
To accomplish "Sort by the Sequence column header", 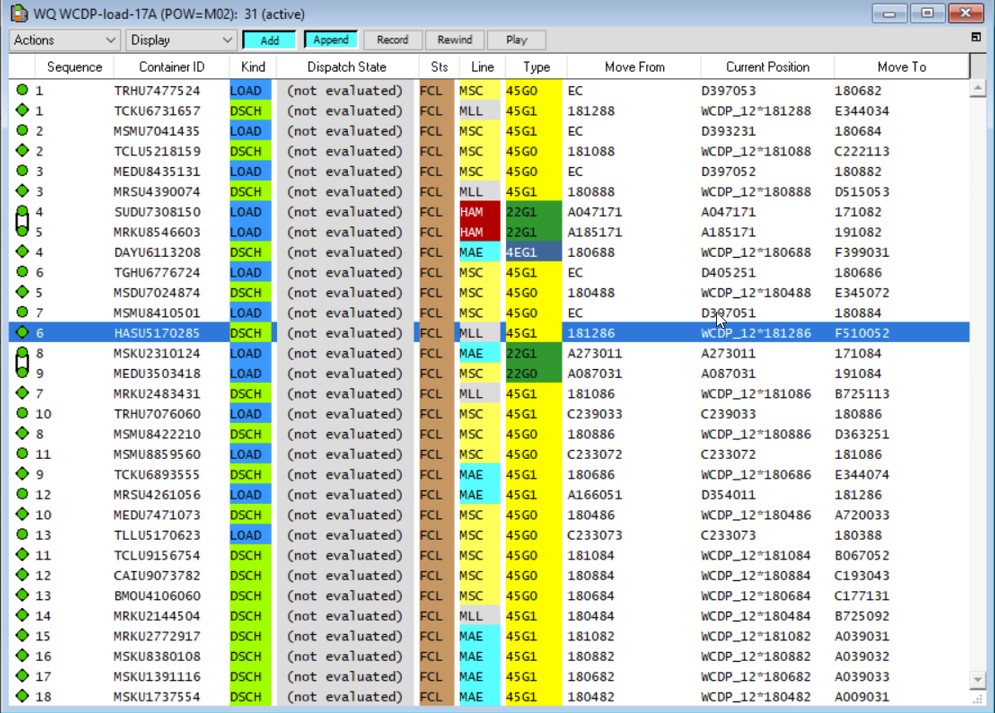I will (x=74, y=67).
